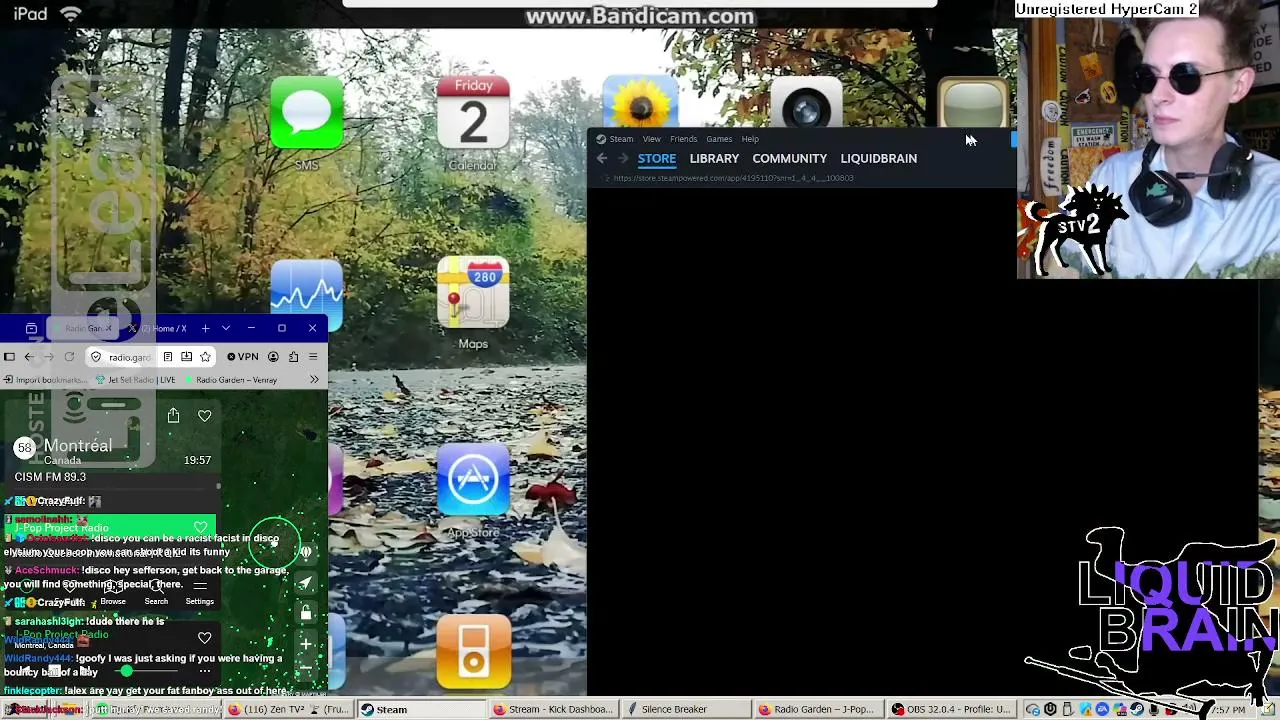Viewport: 1280px width, 720px height.
Task: Open Radio Garden – J-Pop taskbar item
Action: (x=820, y=710)
